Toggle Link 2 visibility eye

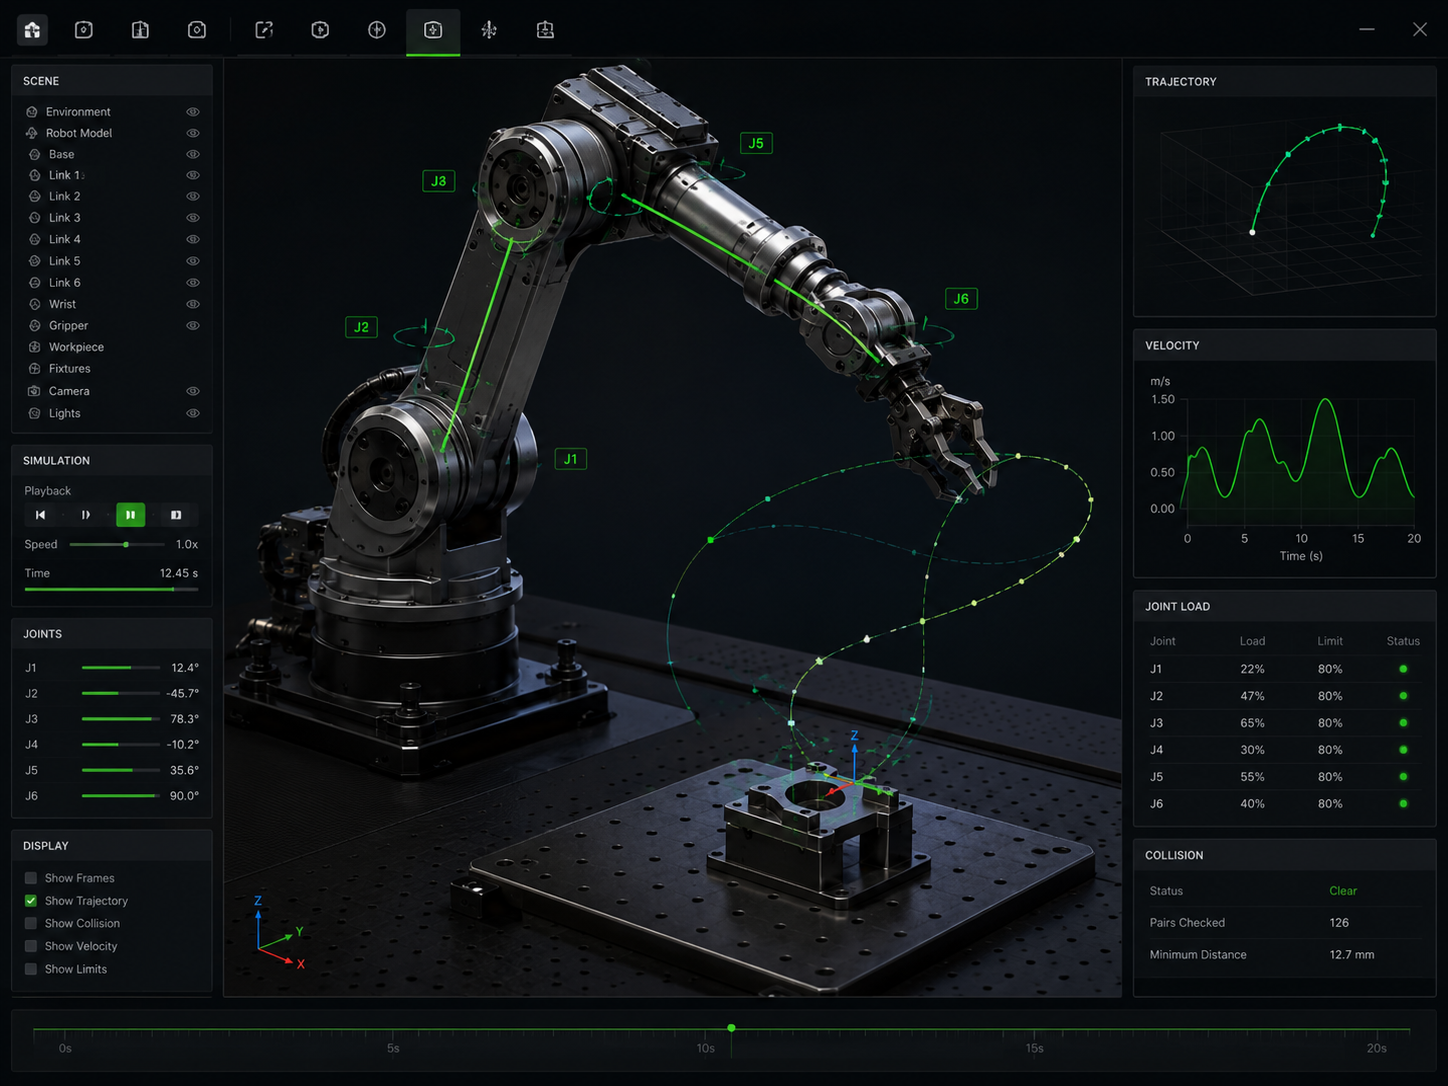(x=193, y=197)
